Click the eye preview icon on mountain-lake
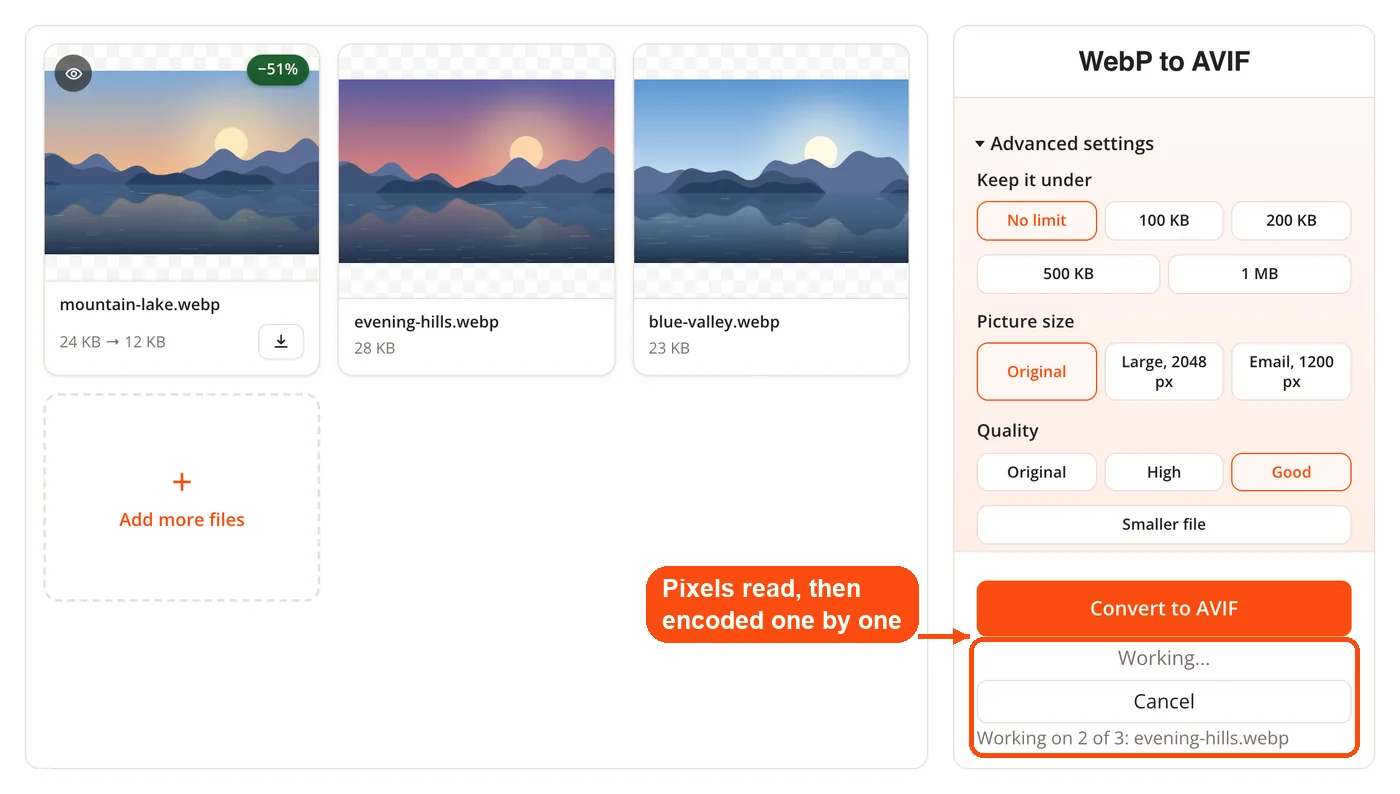 pos(73,73)
